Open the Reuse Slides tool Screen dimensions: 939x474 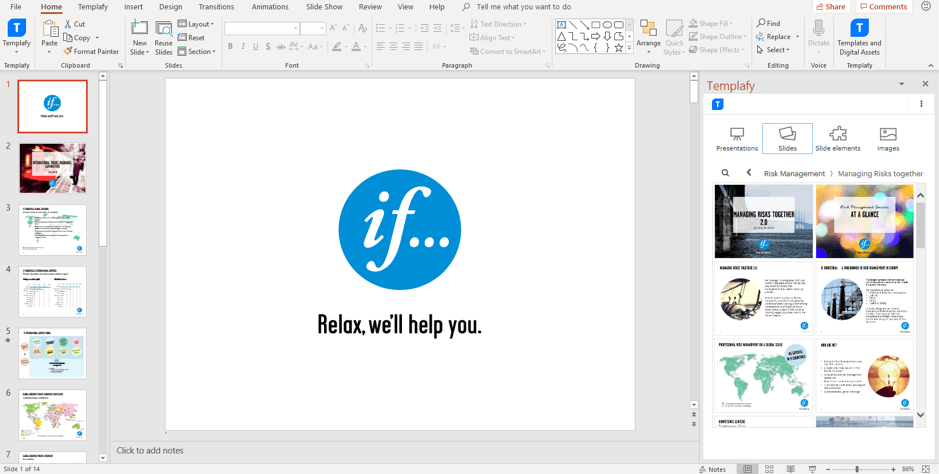coord(163,38)
